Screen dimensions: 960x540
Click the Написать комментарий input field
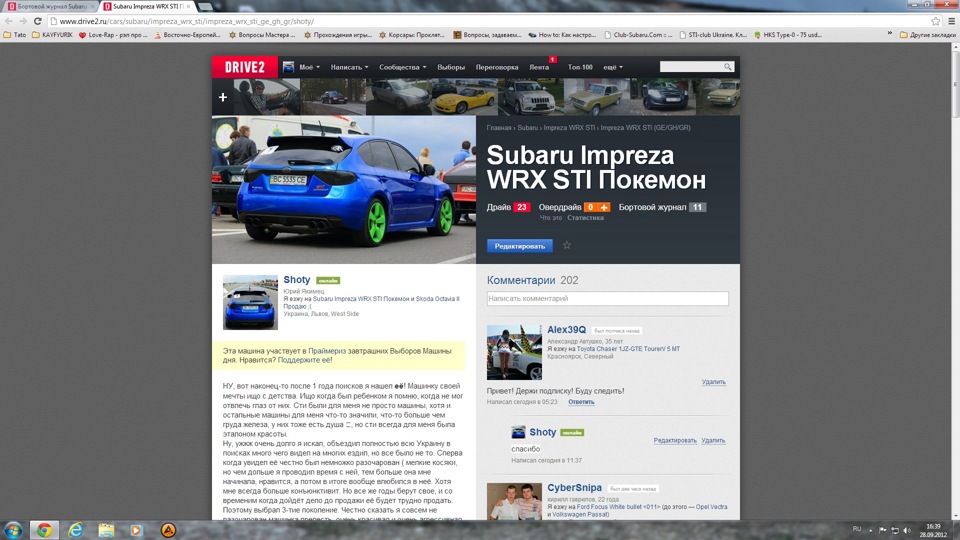(607, 298)
